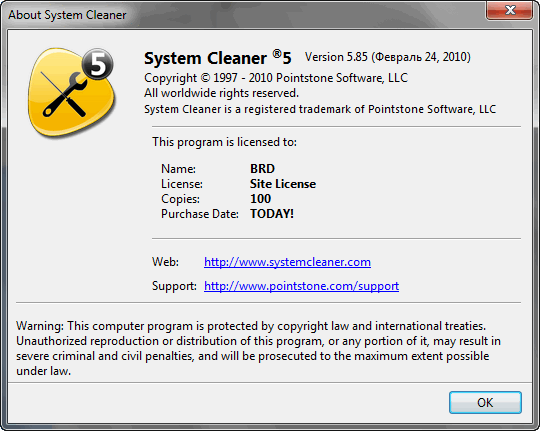Click the Name: label
540x431 pixels.
pyautogui.click(x=178, y=169)
